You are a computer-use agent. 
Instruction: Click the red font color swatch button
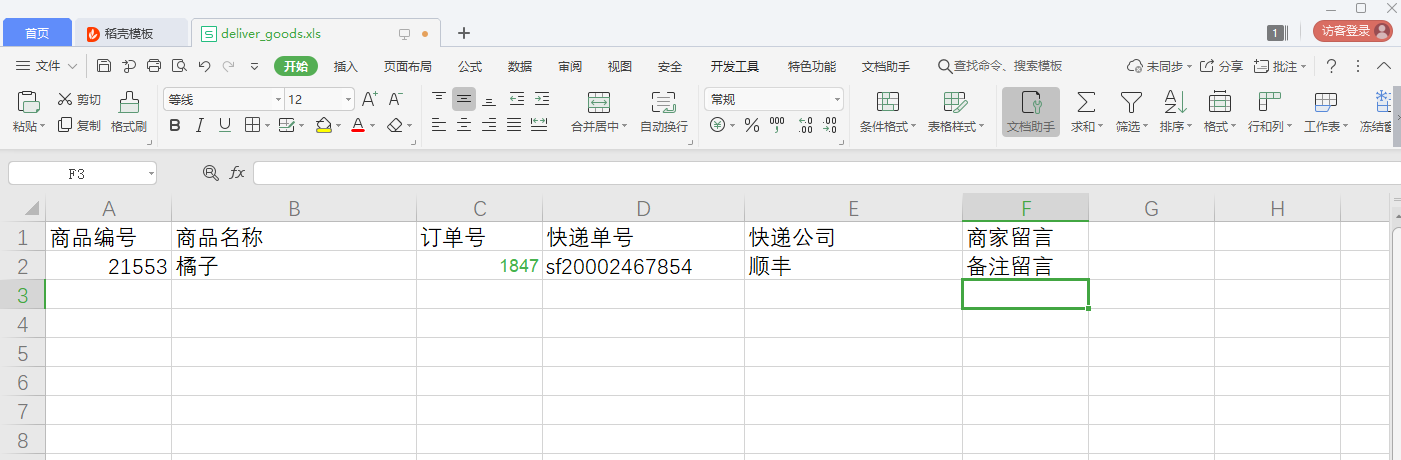(357, 125)
